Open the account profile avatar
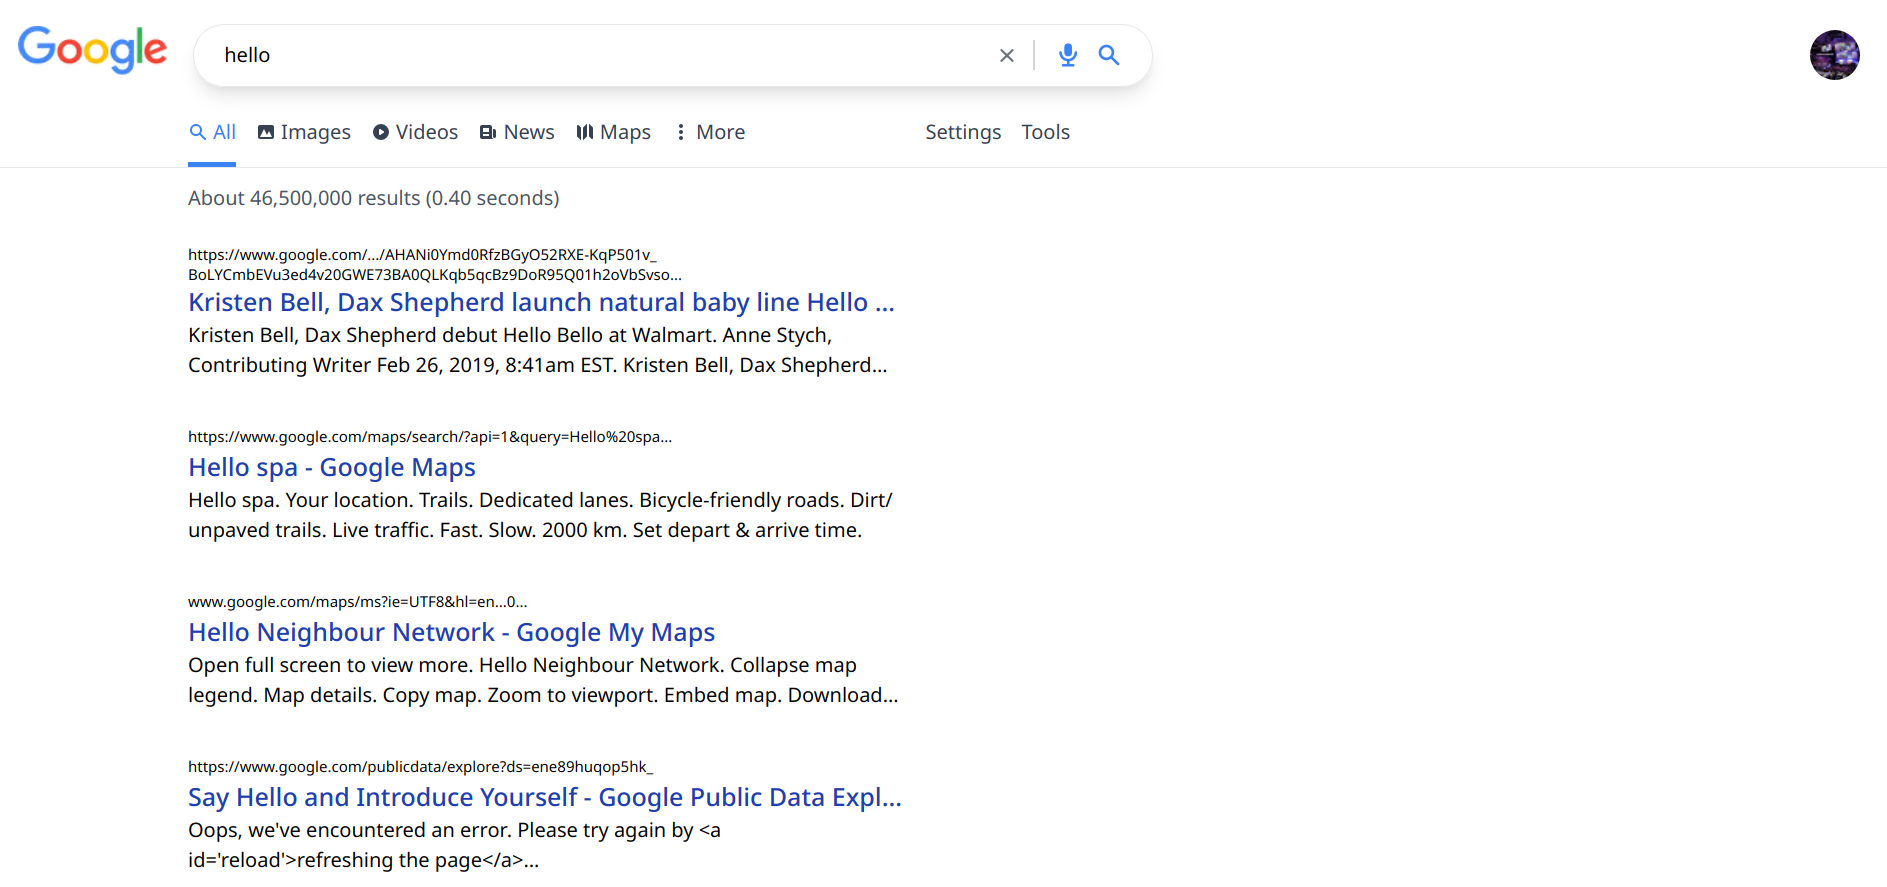The width and height of the screenshot is (1887, 887). click(1834, 55)
